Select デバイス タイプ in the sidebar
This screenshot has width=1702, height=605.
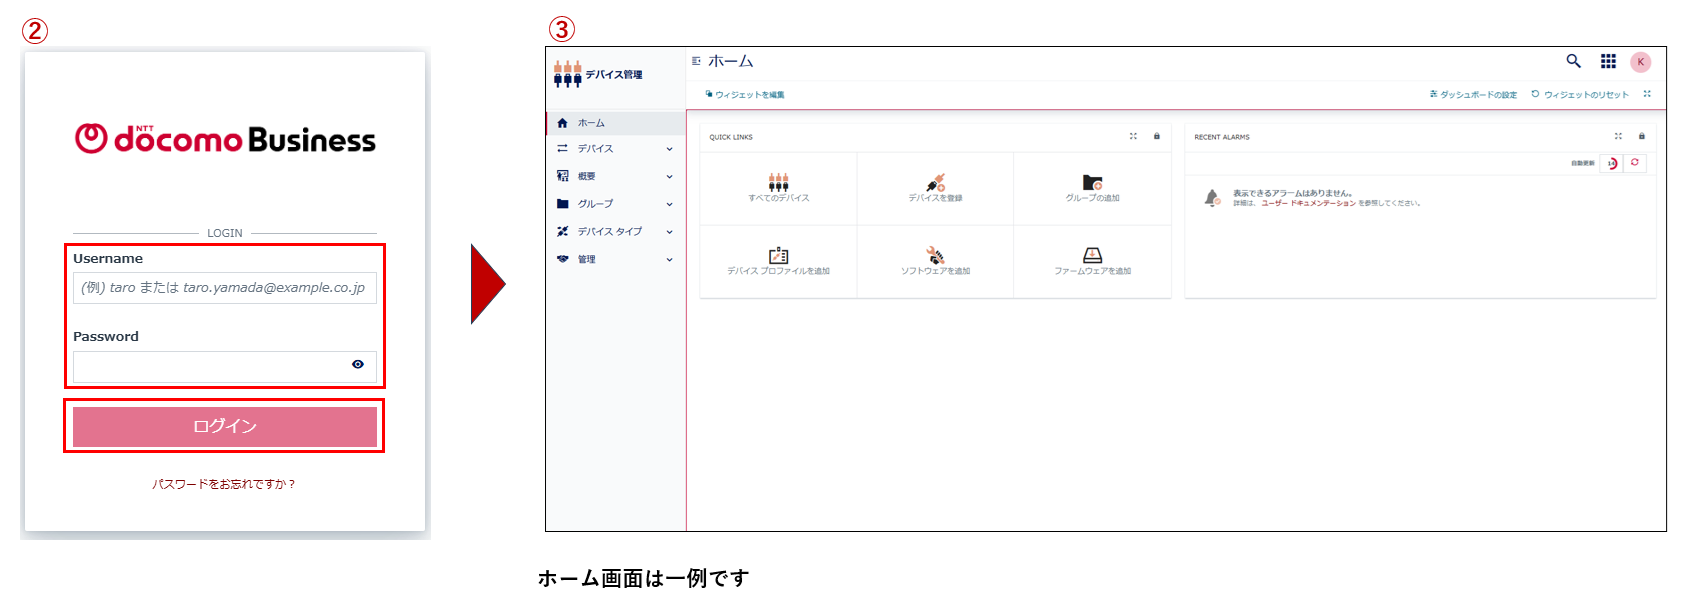coord(610,232)
